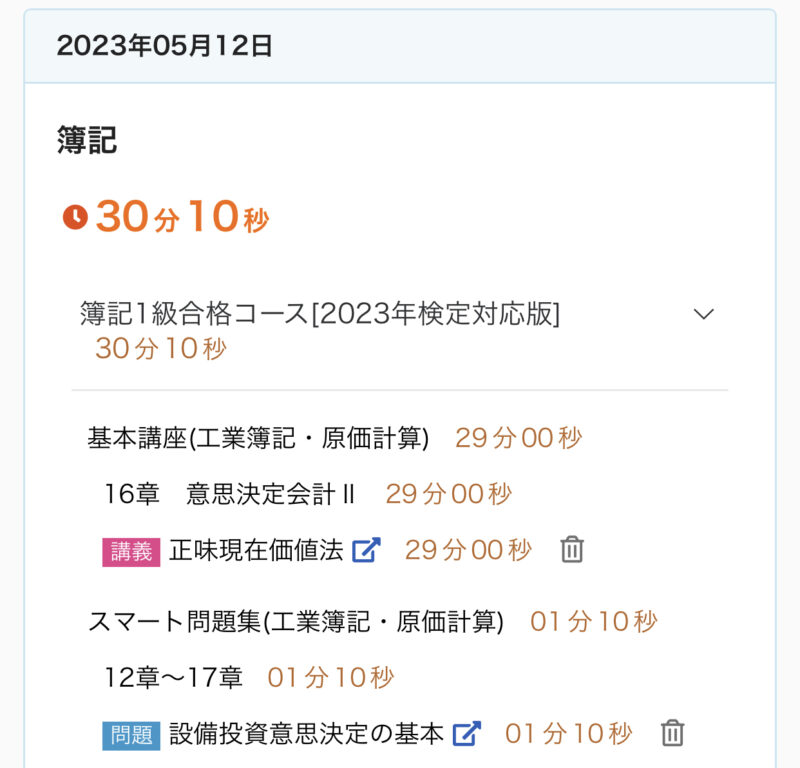800x768 pixels.
Task: Click the 簿記 subject heading
Action: pyautogui.click(x=87, y=141)
